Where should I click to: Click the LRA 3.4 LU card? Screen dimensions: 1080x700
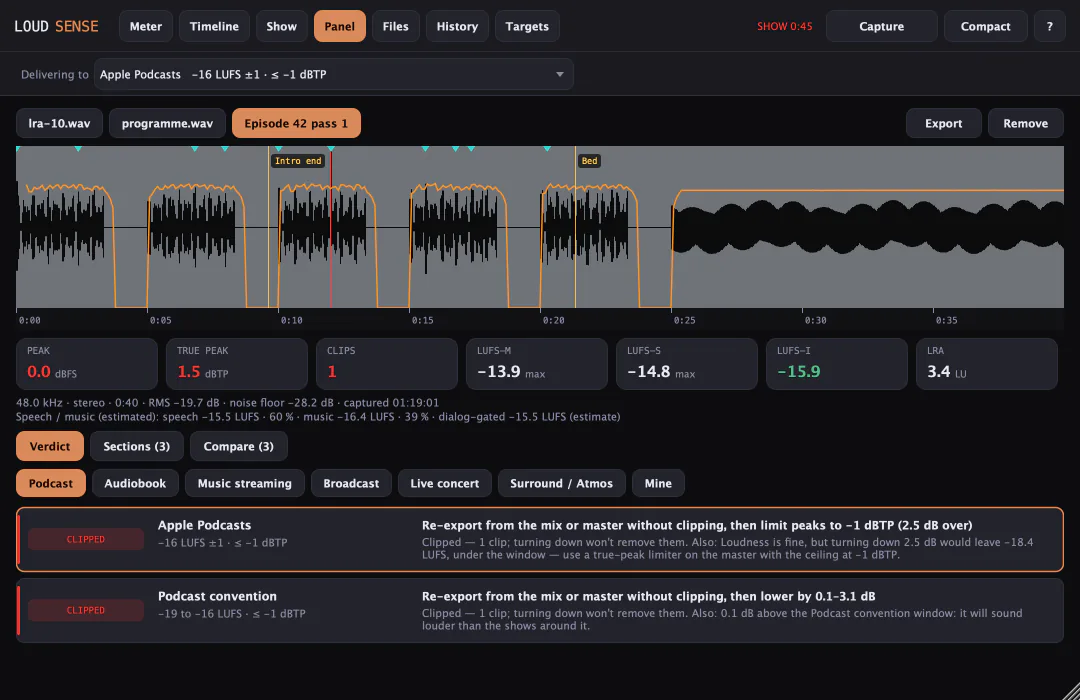tap(987, 364)
